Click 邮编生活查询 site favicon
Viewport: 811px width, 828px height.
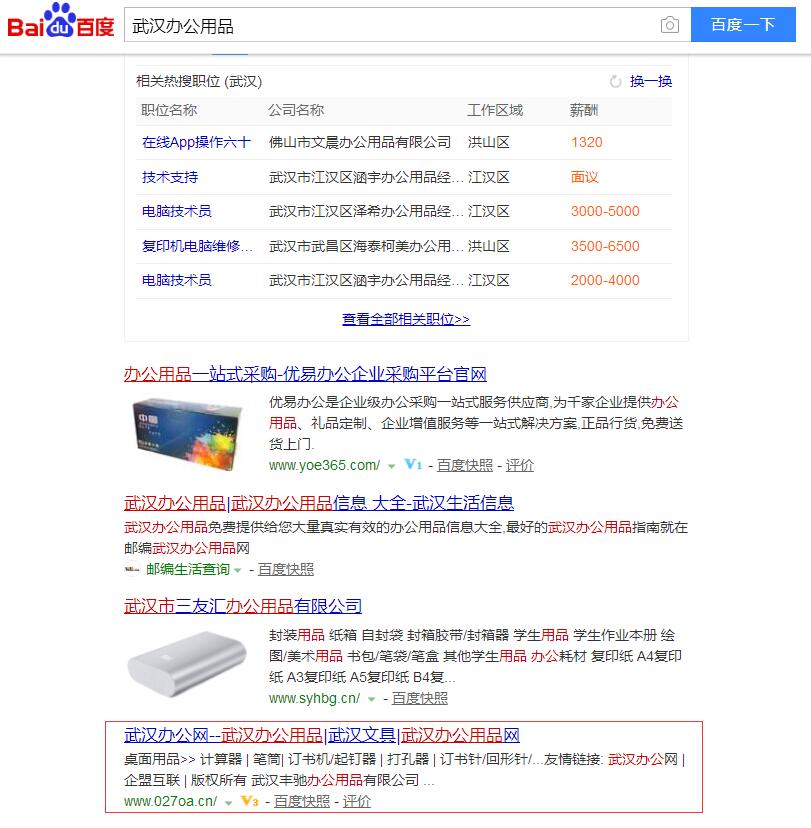(132, 569)
